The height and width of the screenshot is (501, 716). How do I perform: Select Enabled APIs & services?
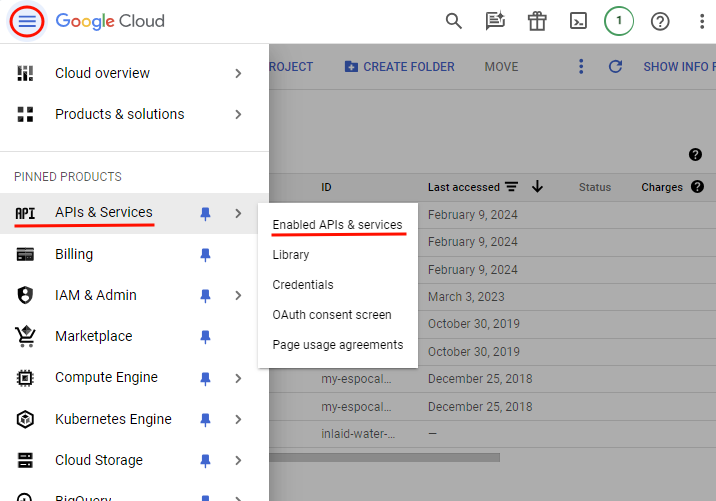(337, 225)
